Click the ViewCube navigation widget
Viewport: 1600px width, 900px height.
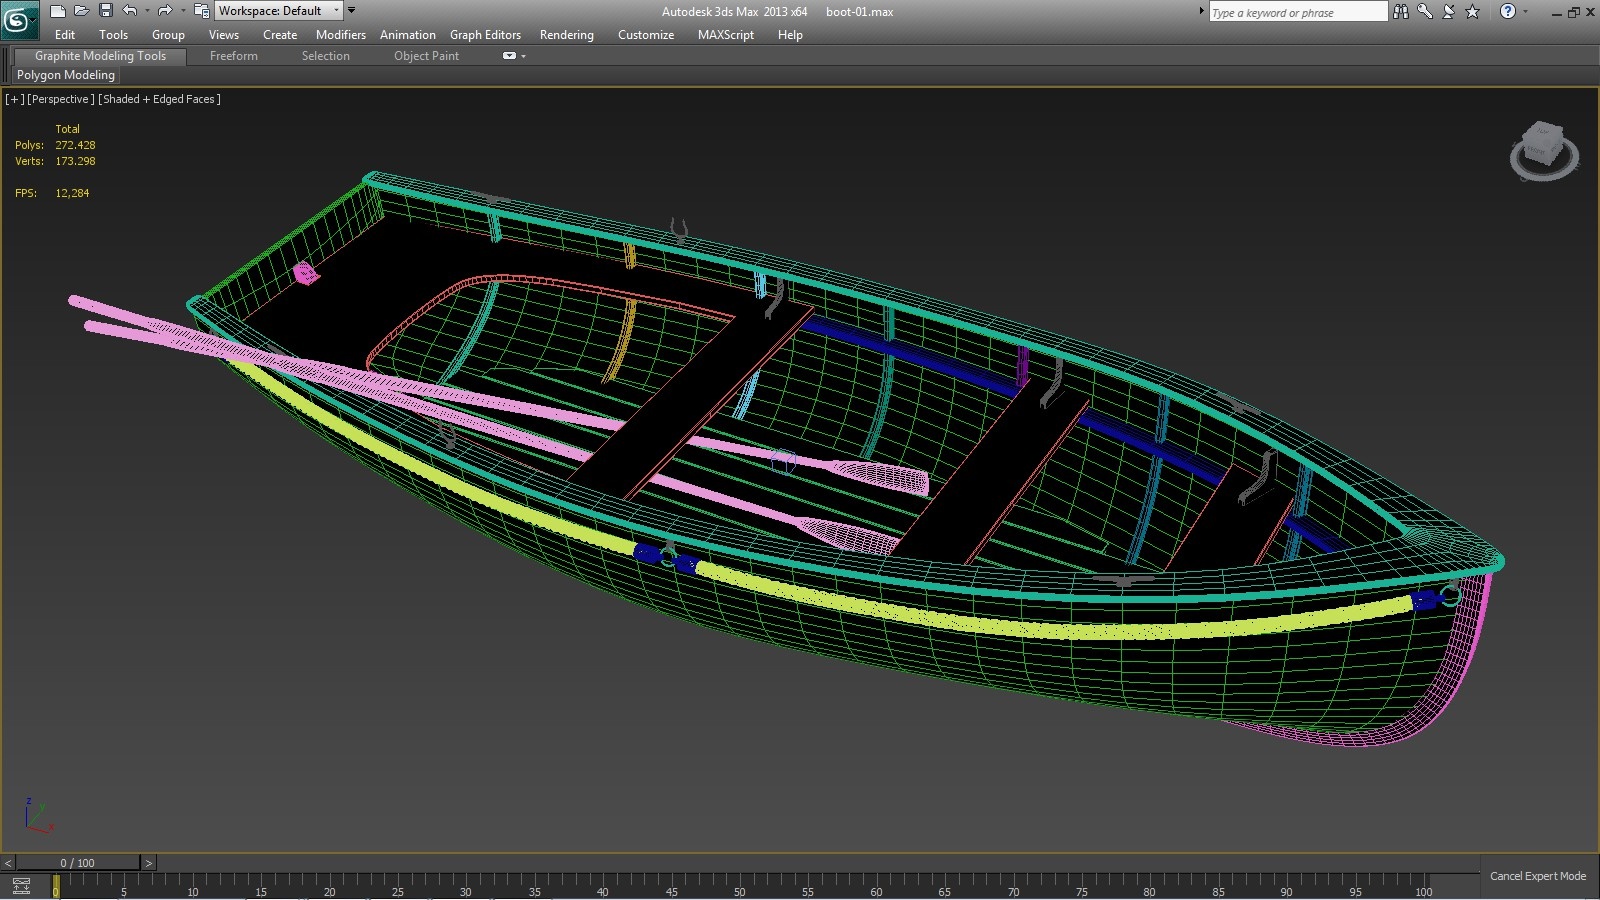(x=1544, y=151)
